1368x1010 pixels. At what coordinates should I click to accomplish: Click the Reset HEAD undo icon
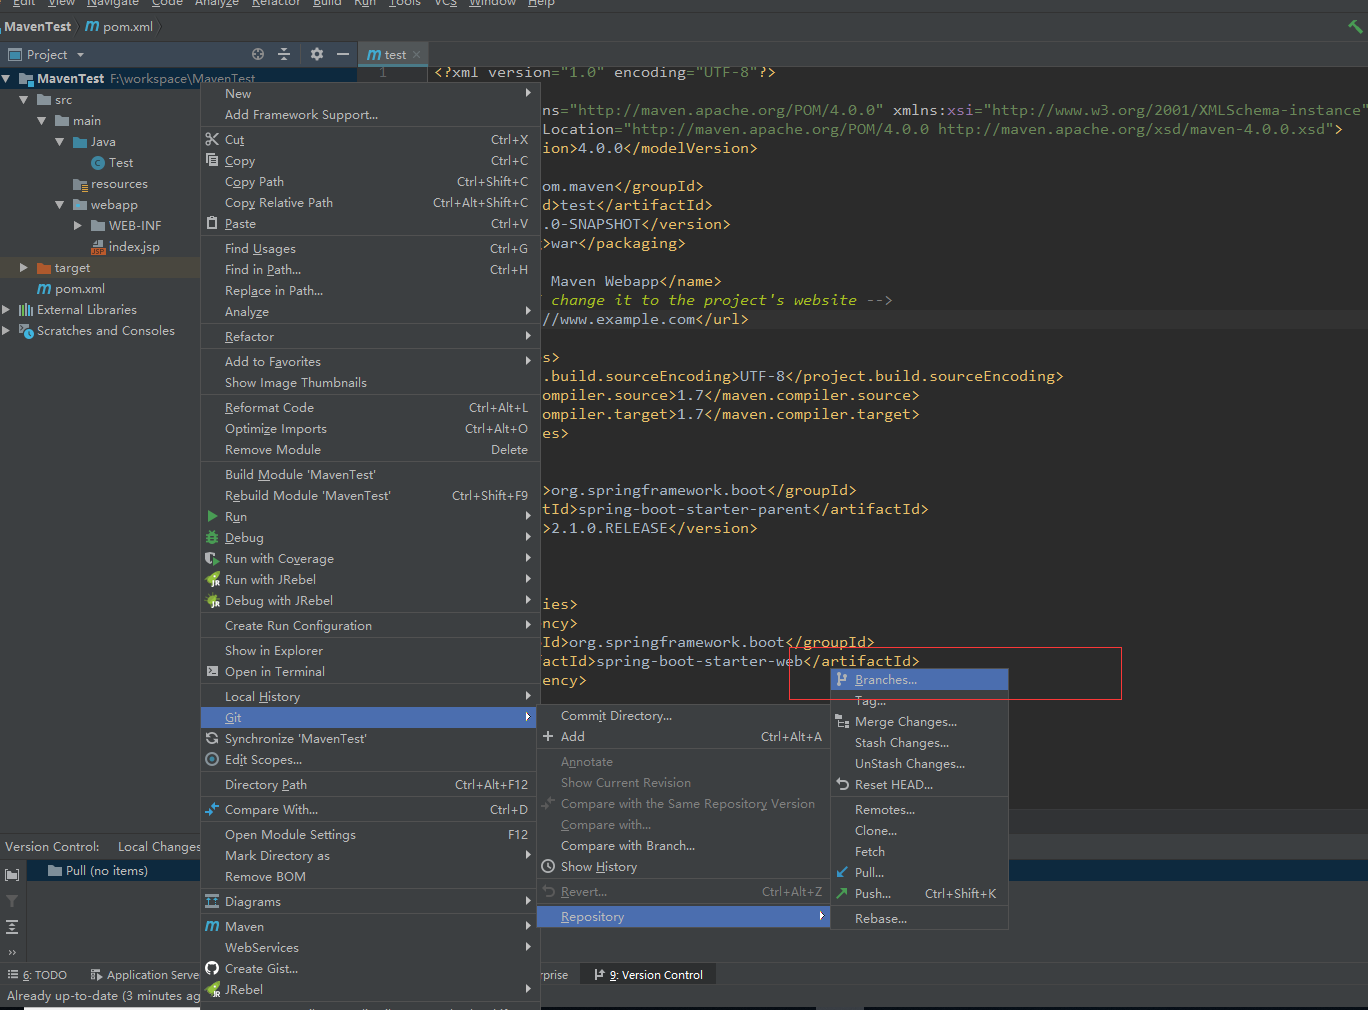click(x=842, y=784)
